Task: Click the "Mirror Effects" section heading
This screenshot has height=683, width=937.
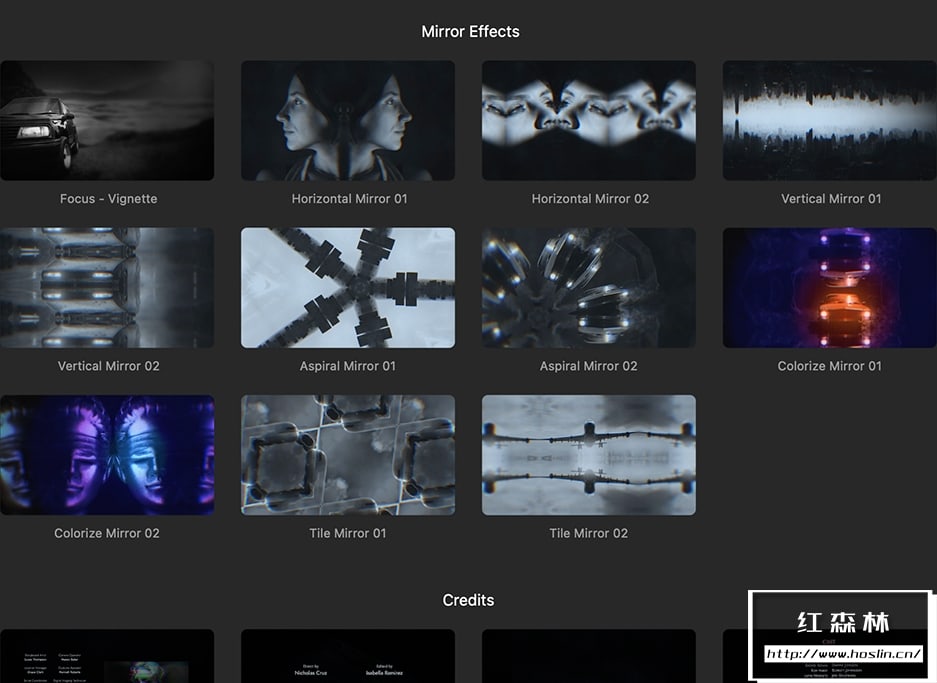Action: click(x=470, y=32)
